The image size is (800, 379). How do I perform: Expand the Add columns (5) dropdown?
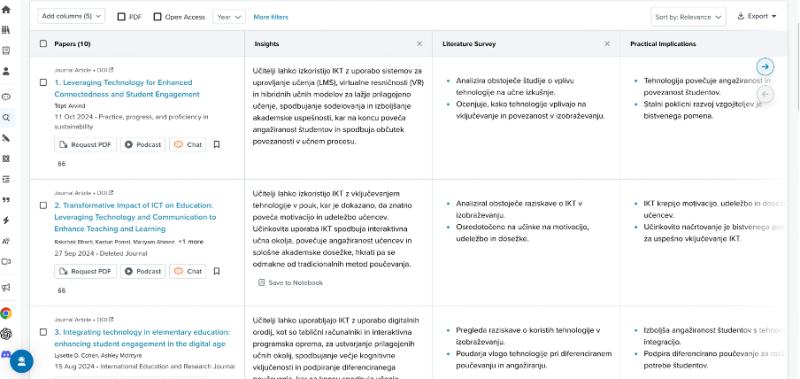click(71, 16)
